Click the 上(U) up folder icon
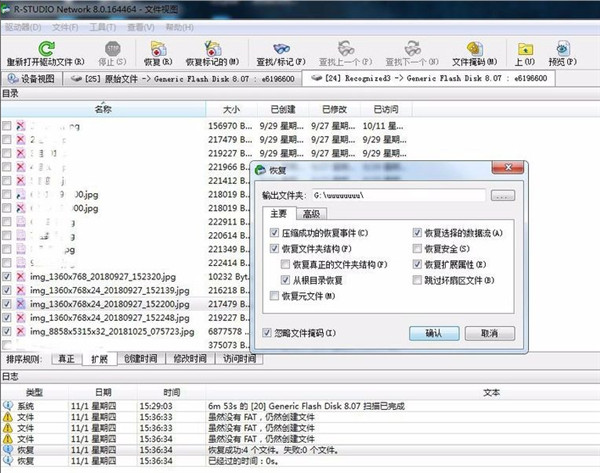This screenshot has height=473, width=600. click(525, 49)
